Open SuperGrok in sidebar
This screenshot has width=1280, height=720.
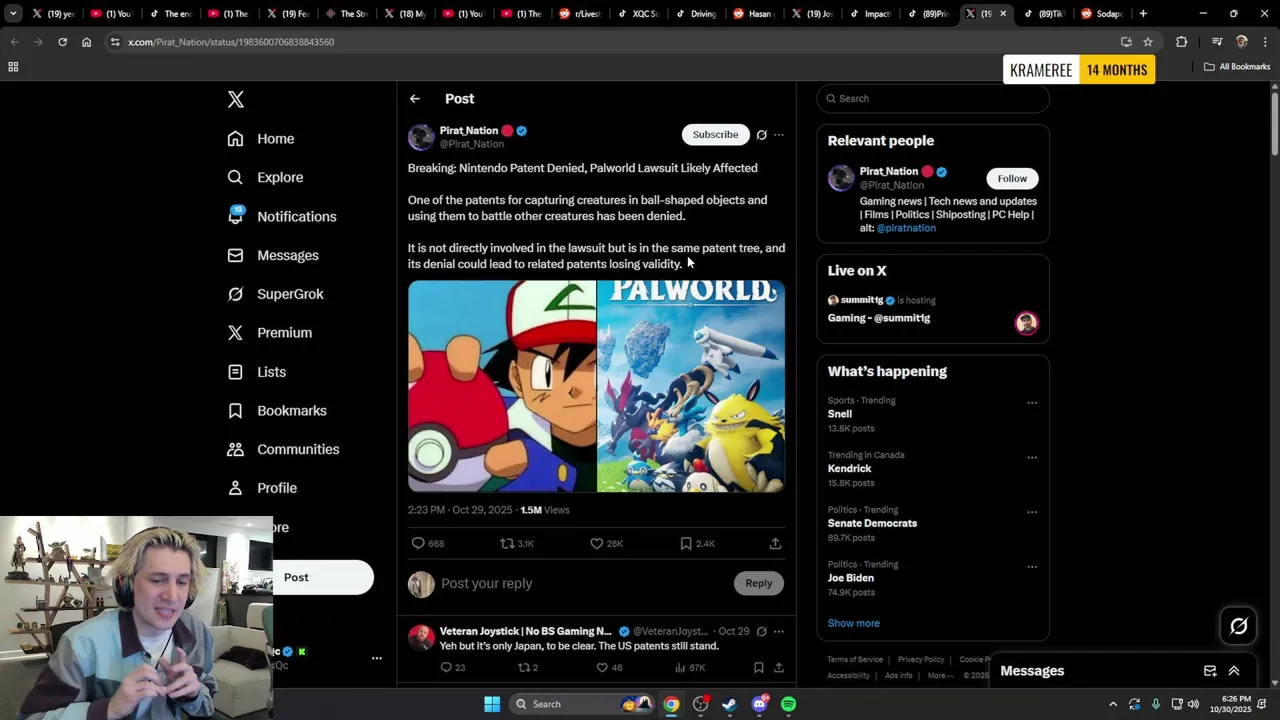point(275,294)
